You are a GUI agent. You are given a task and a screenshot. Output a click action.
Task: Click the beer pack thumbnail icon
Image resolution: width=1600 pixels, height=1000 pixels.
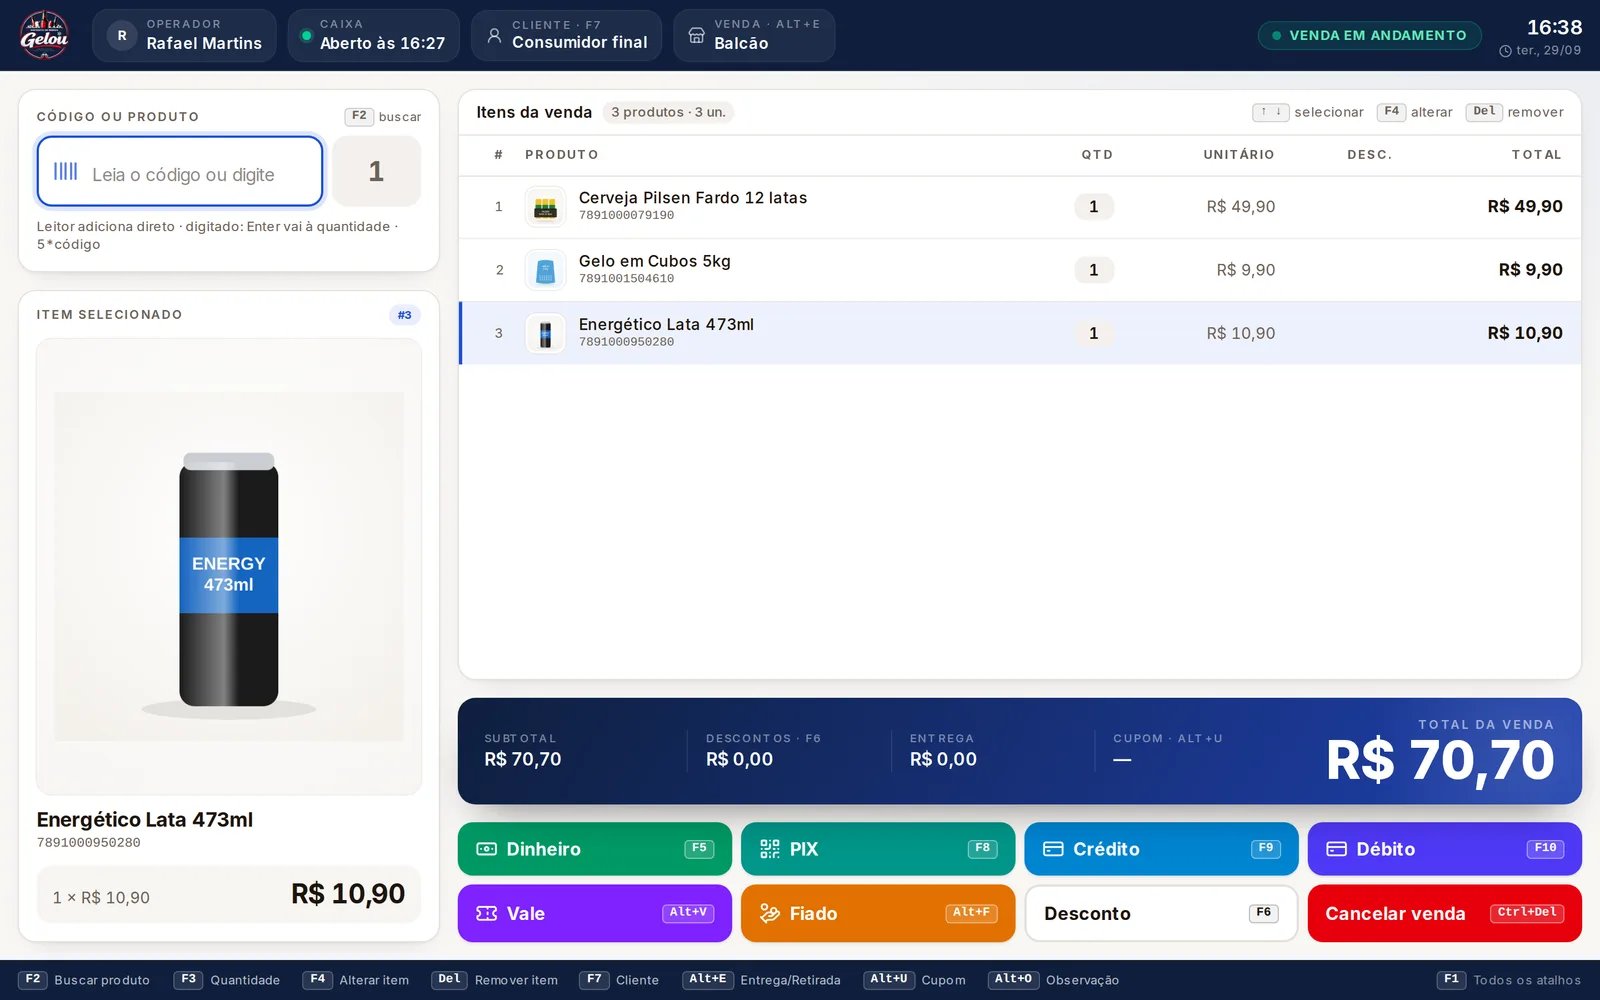pyautogui.click(x=545, y=207)
